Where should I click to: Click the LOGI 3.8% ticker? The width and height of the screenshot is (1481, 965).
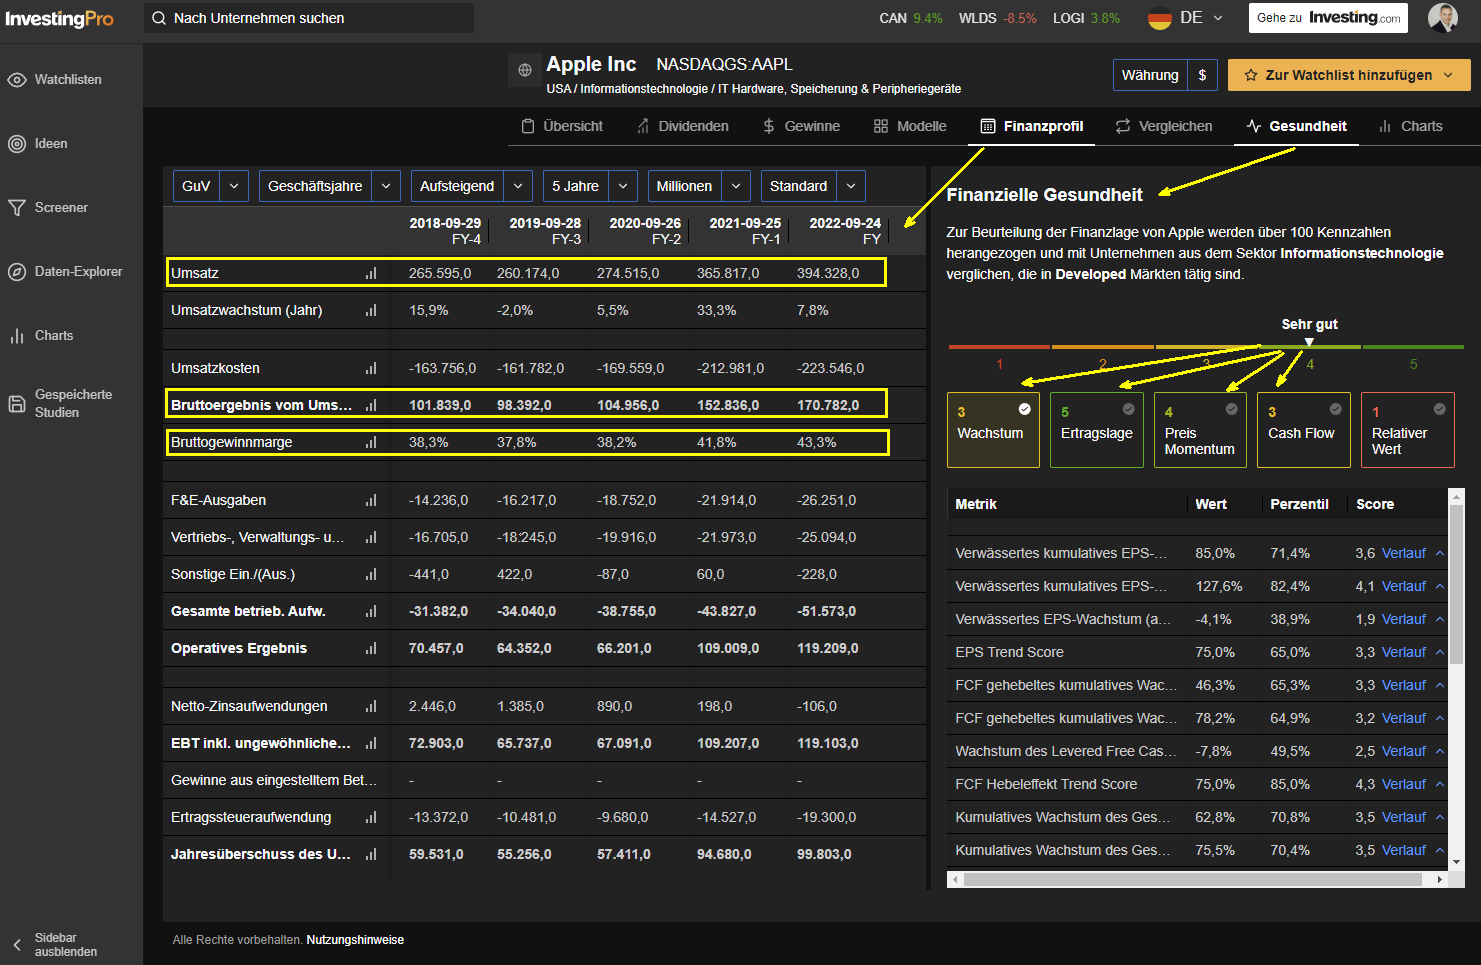point(1086,18)
